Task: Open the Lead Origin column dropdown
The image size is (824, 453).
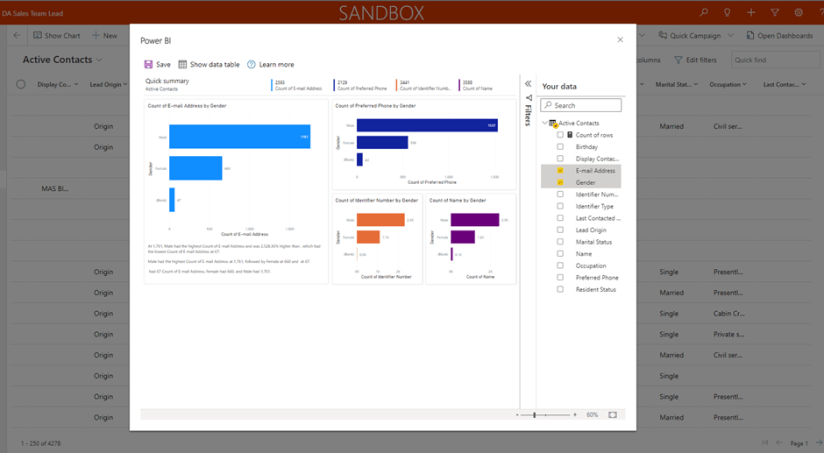Action: pos(125,84)
